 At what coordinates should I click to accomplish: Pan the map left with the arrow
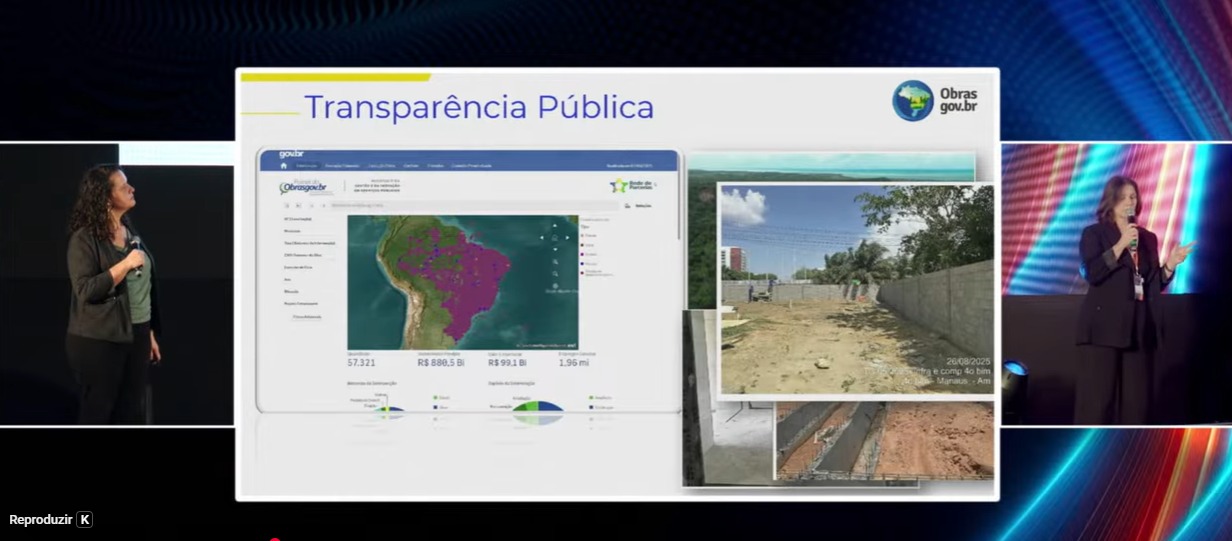(543, 238)
